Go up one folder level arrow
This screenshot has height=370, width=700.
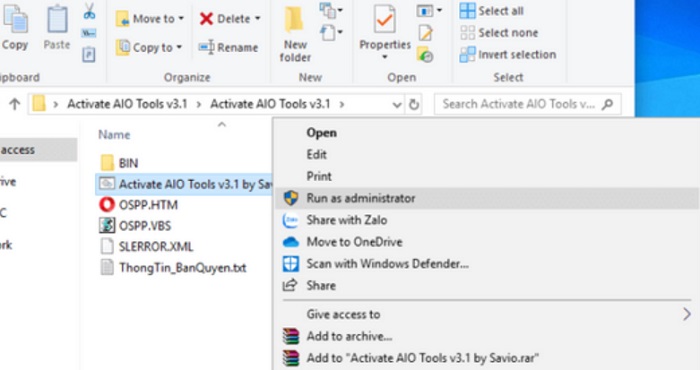click(14, 104)
